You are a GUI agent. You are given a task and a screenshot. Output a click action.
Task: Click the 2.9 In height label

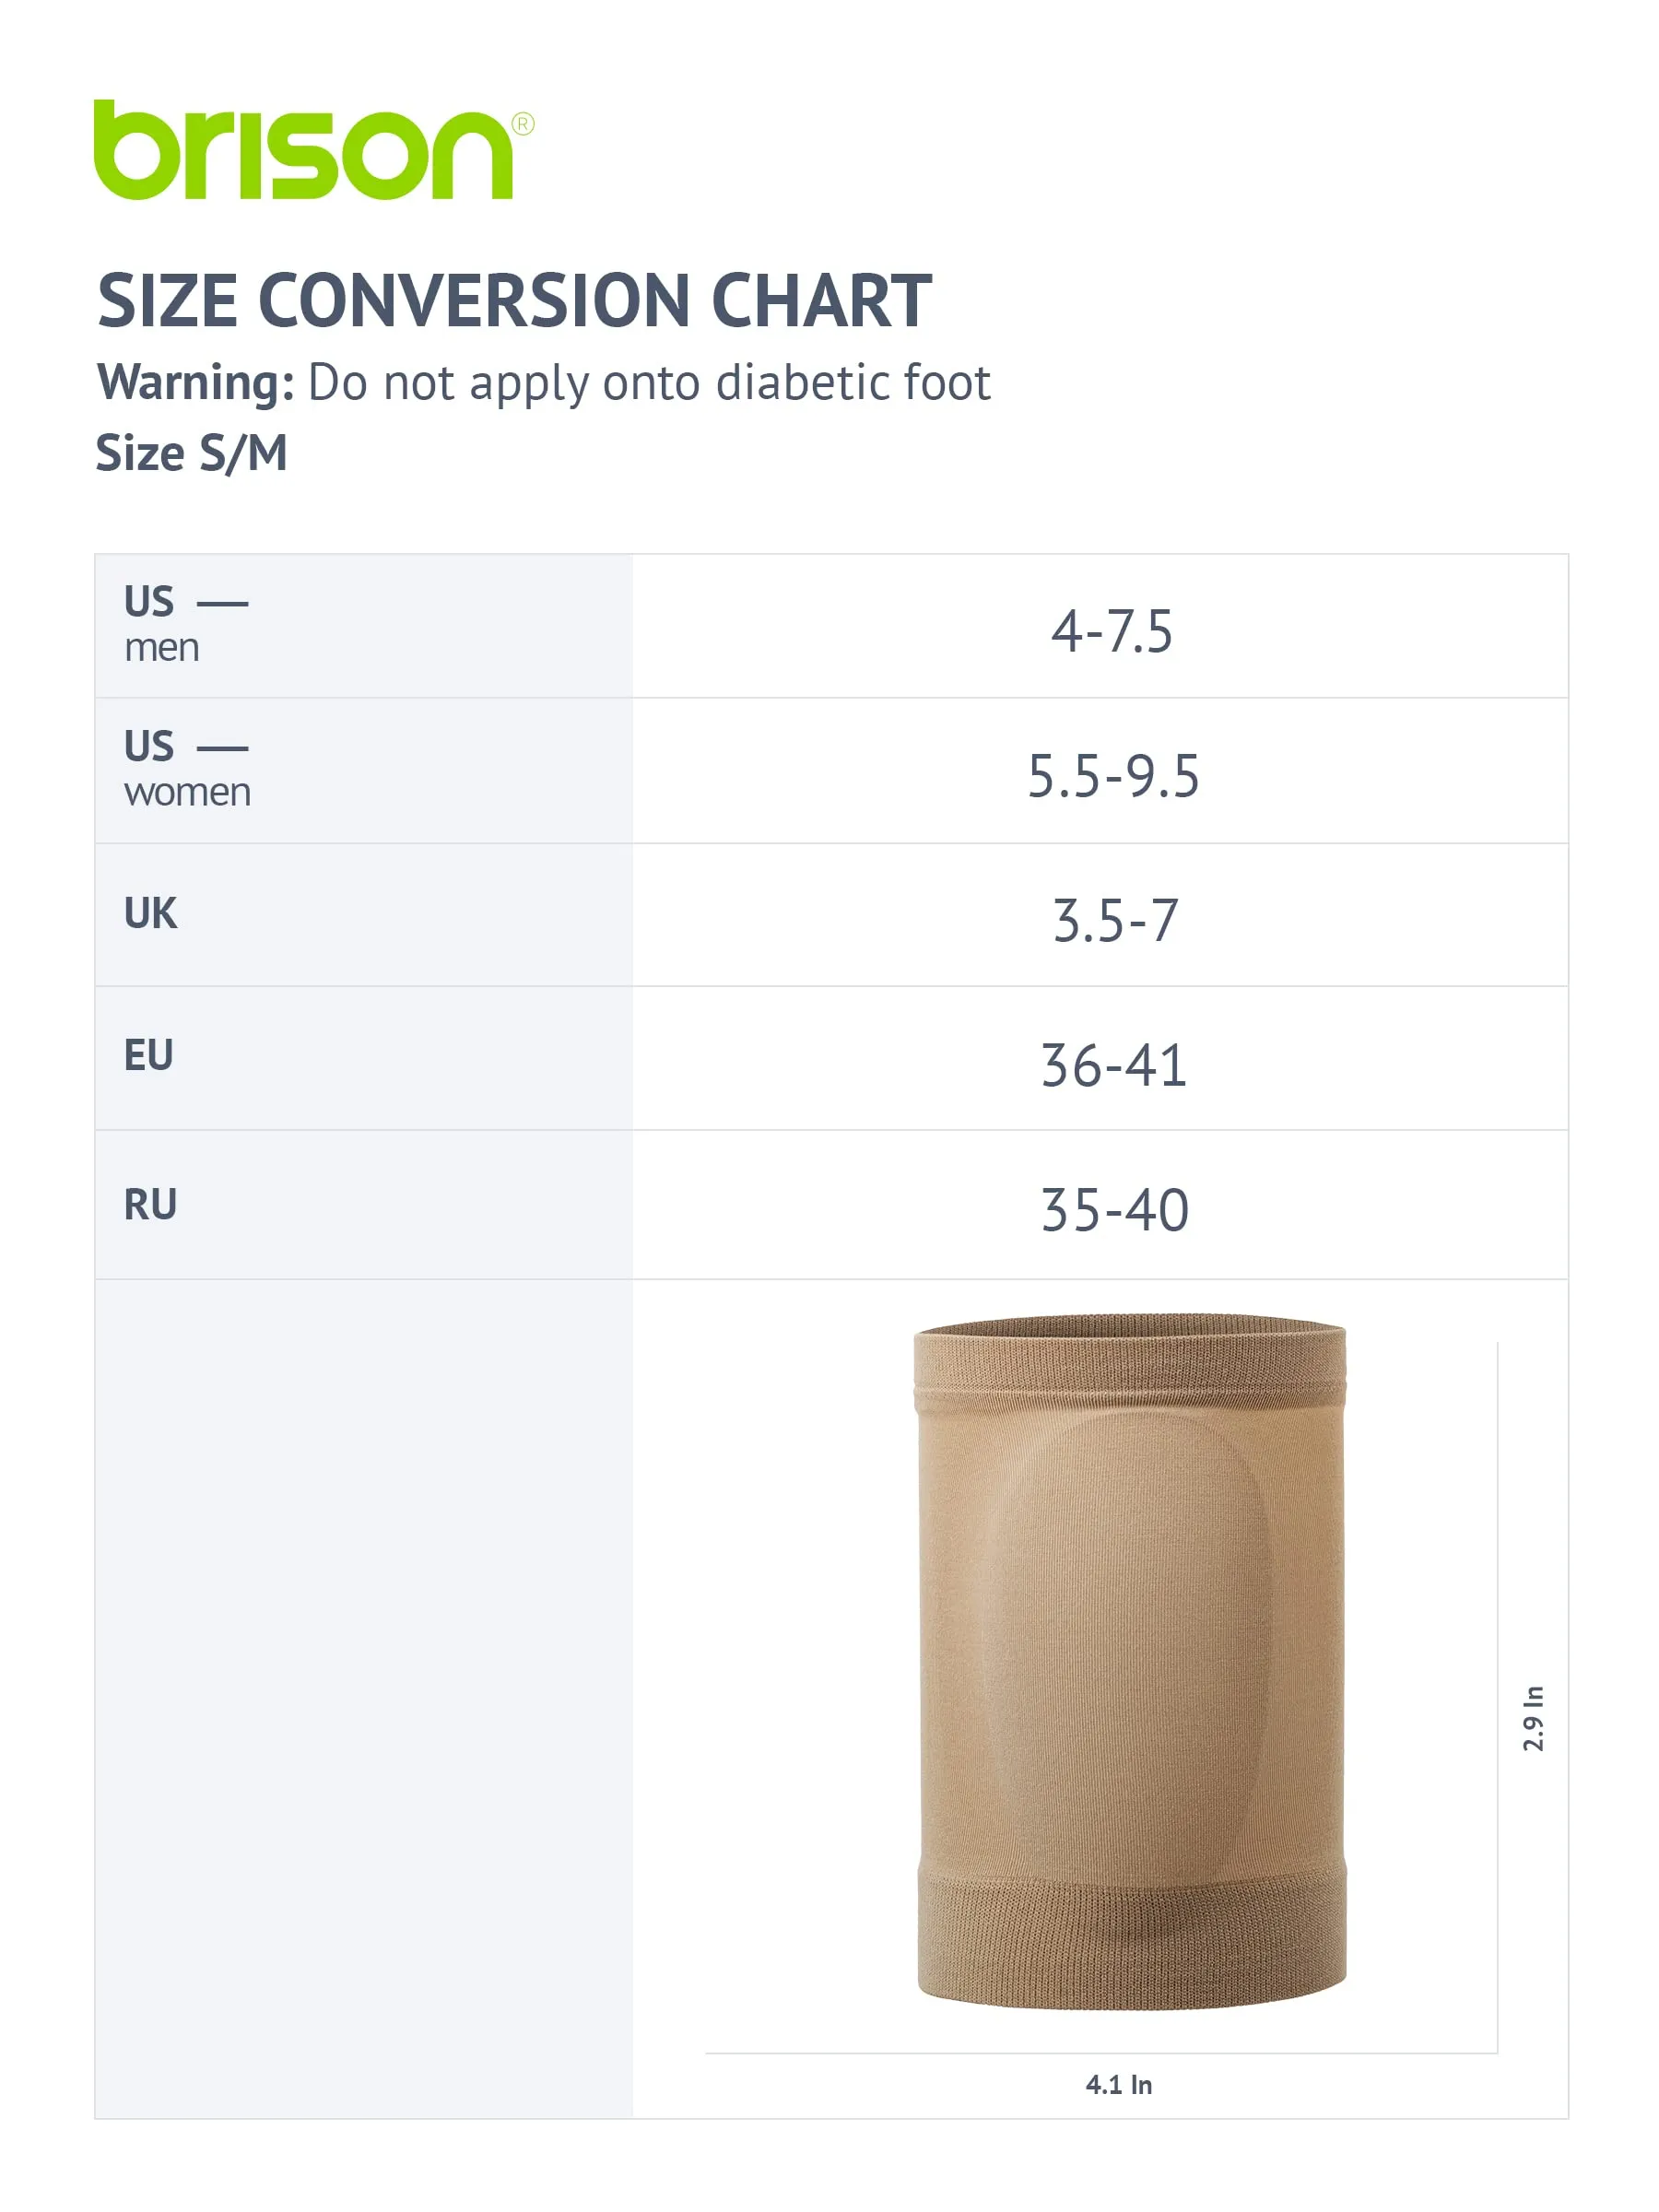pyautogui.click(x=1533, y=1719)
